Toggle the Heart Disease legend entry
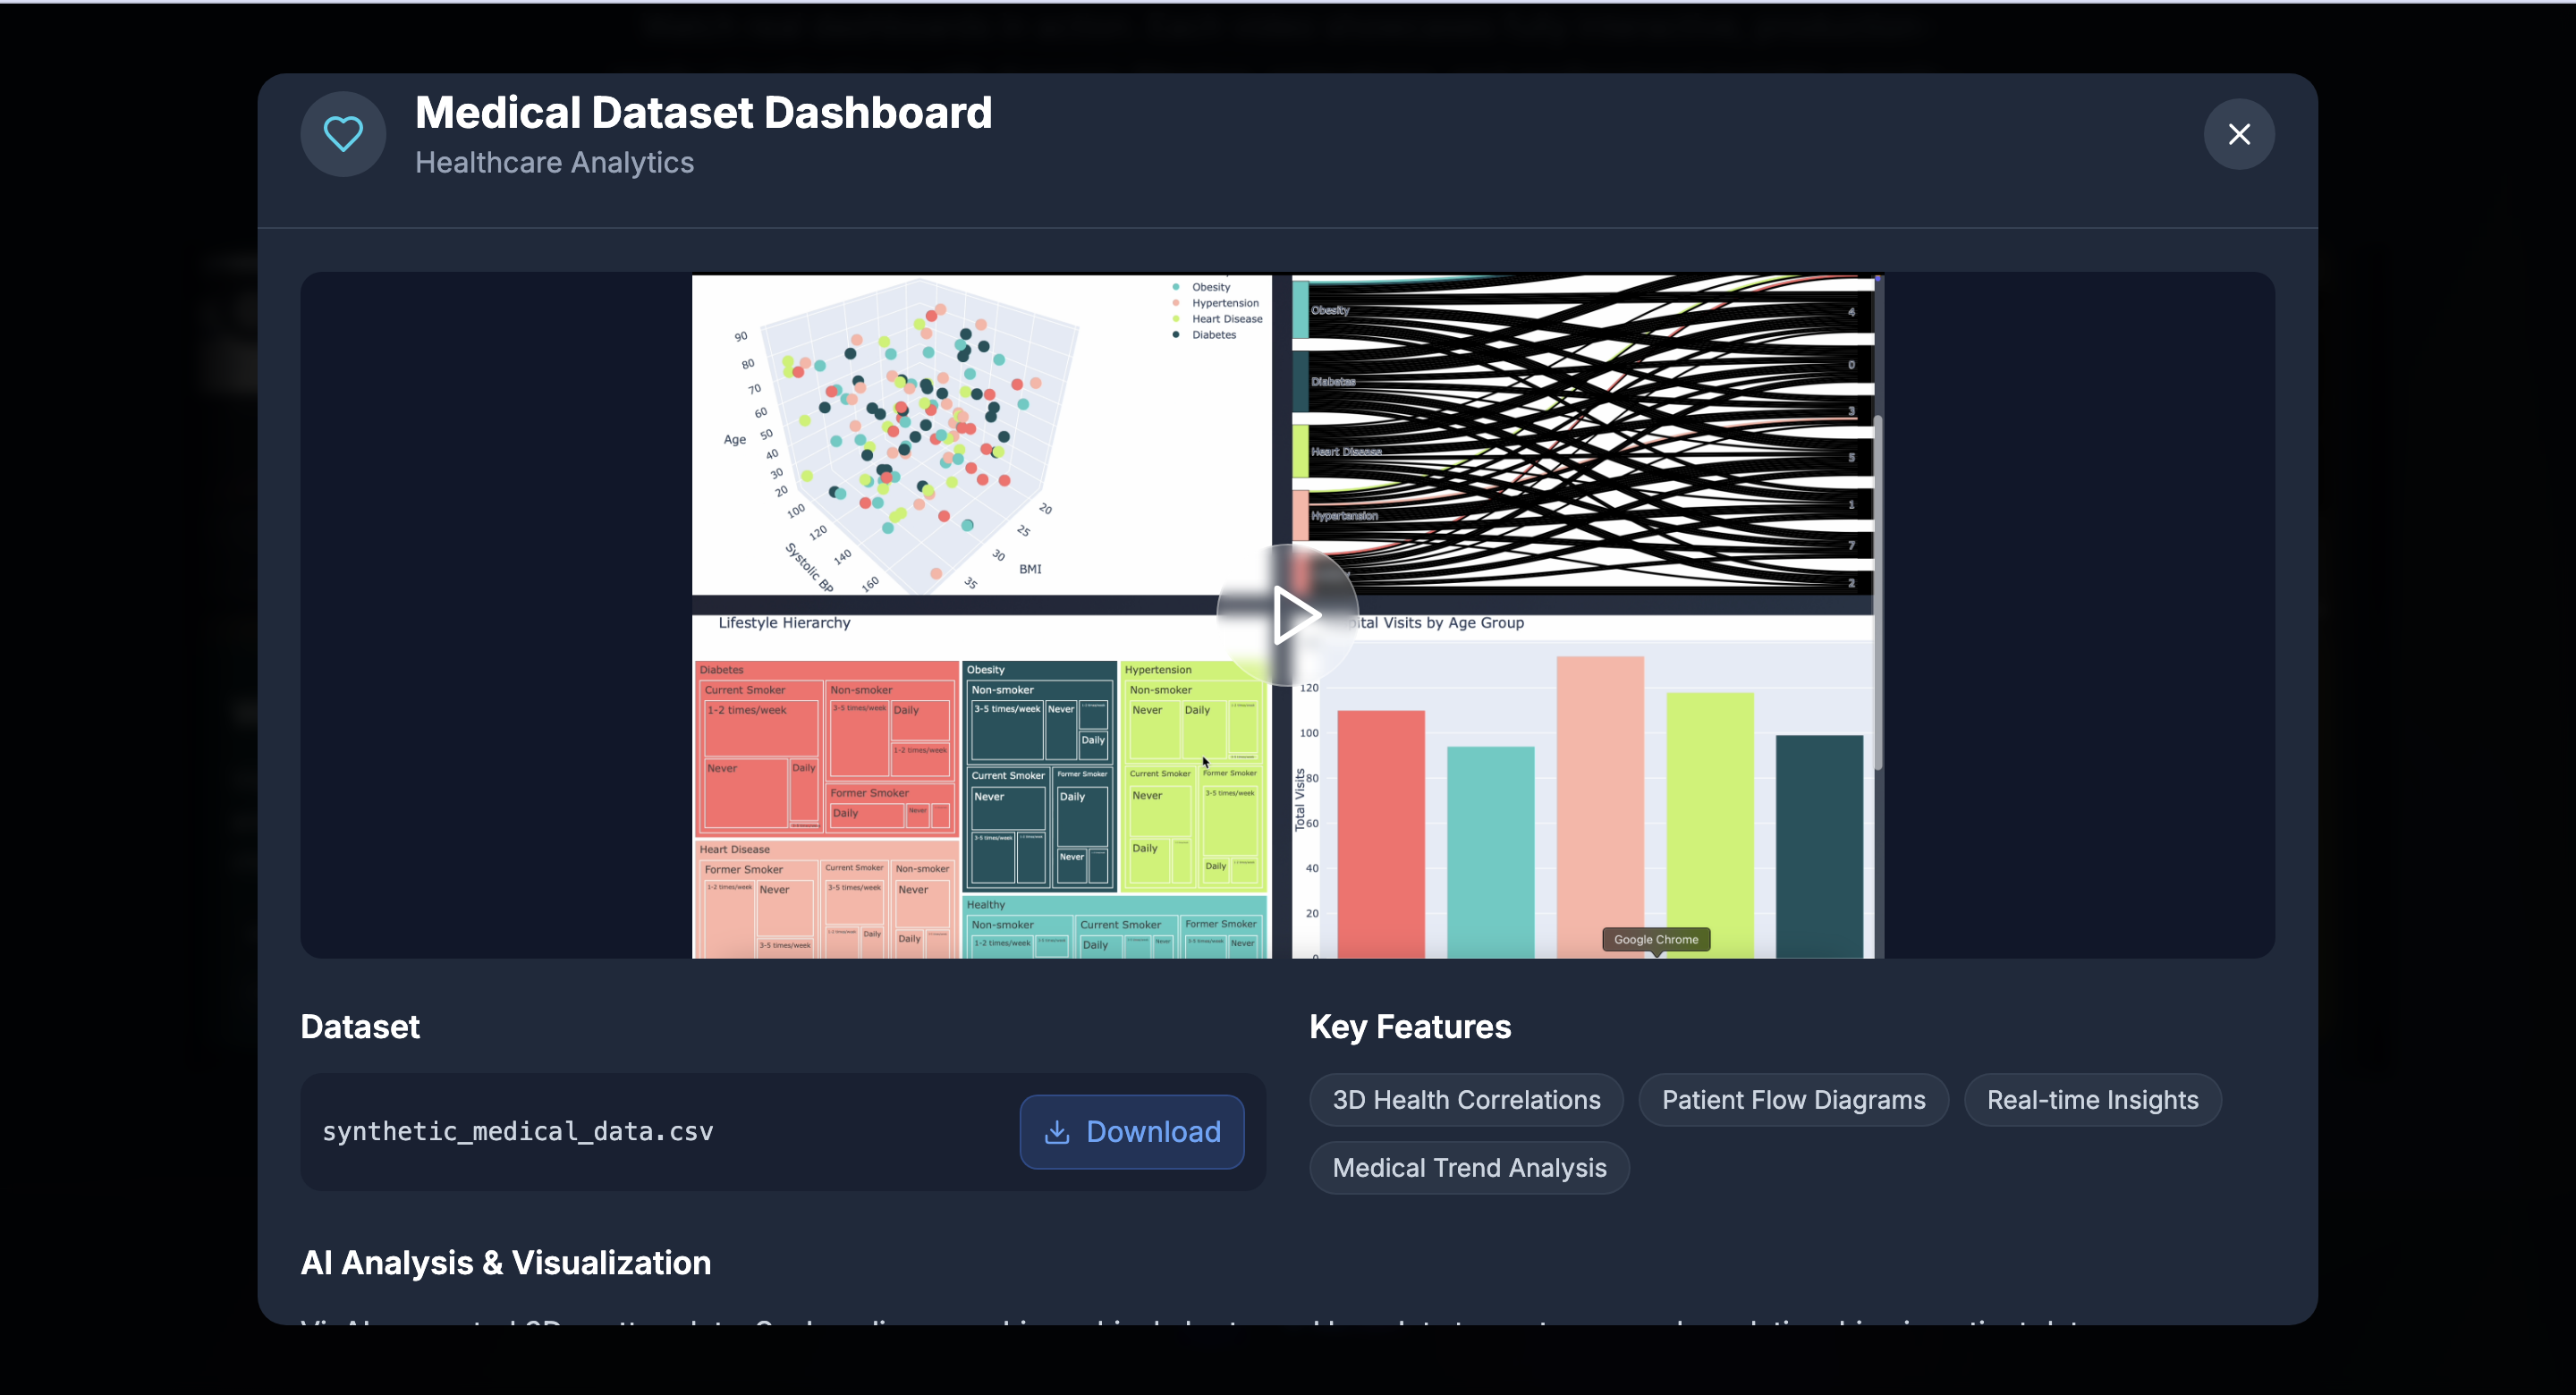This screenshot has height=1395, width=2576. pyautogui.click(x=1226, y=319)
